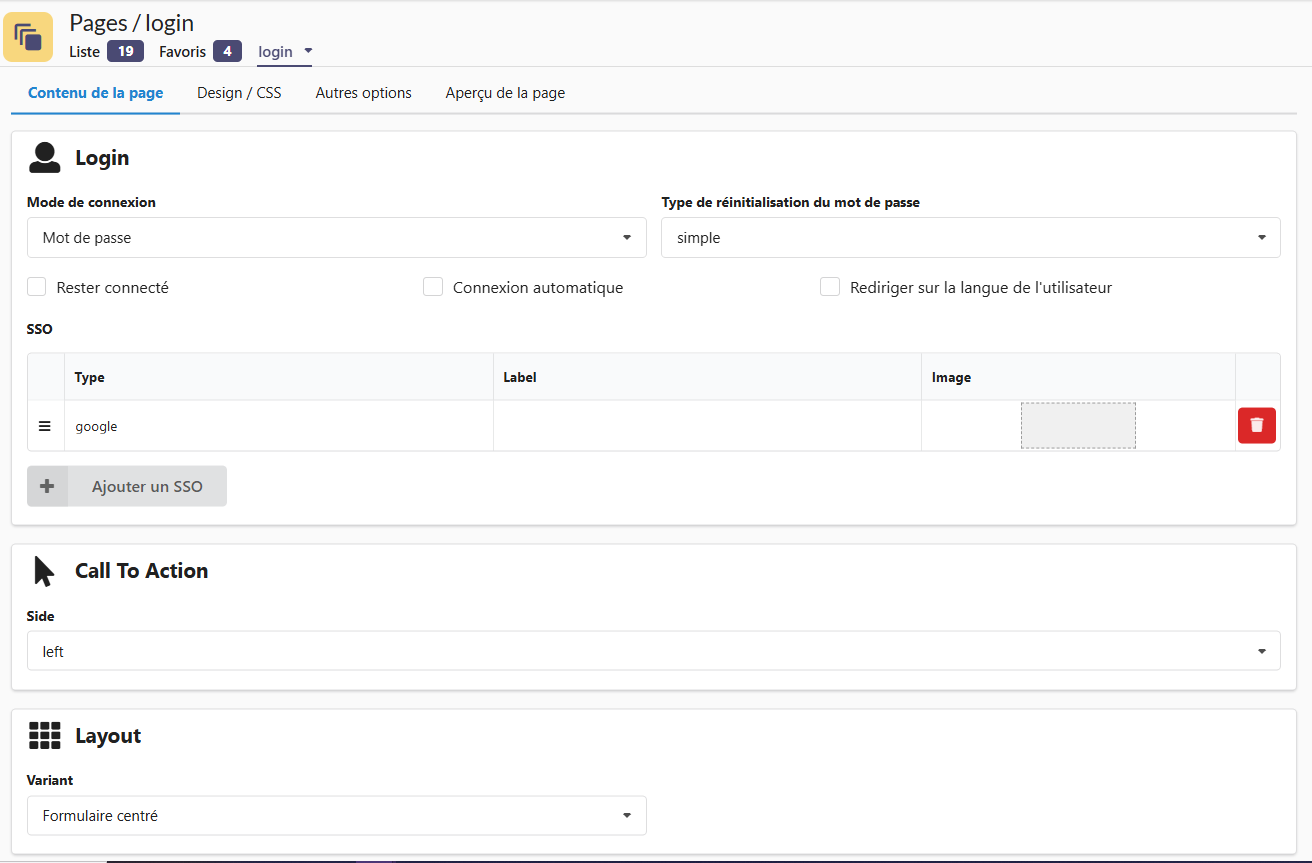Open the Side dropdown set to left
The width and height of the screenshot is (1312, 863).
[653, 651]
